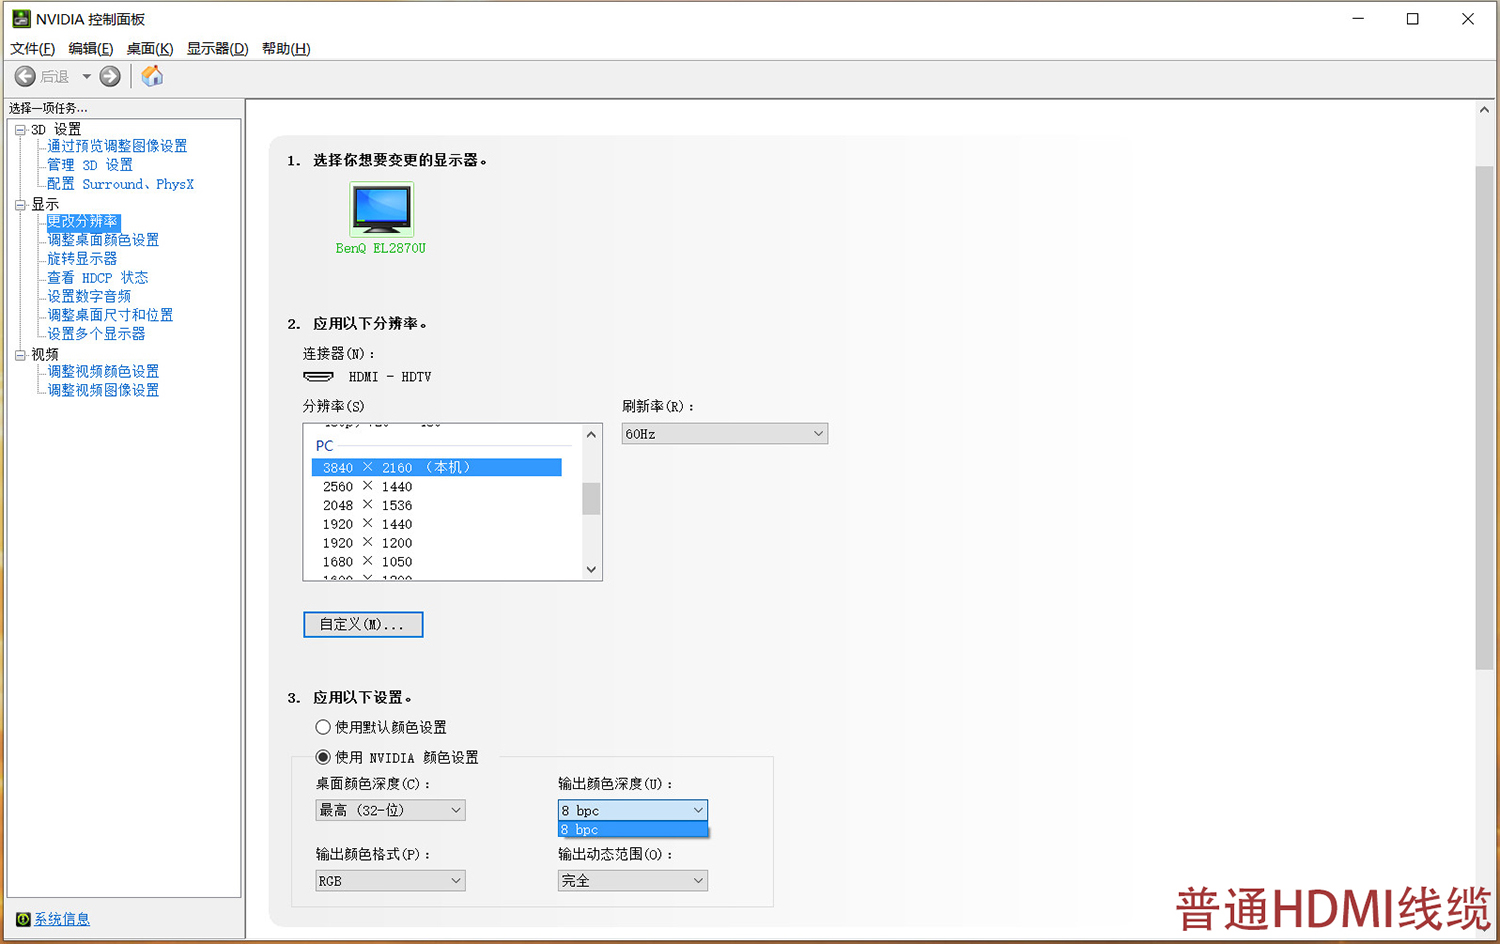Collapse the 视频 tree node
The width and height of the screenshot is (1500, 944).
[x=20, y=355]
